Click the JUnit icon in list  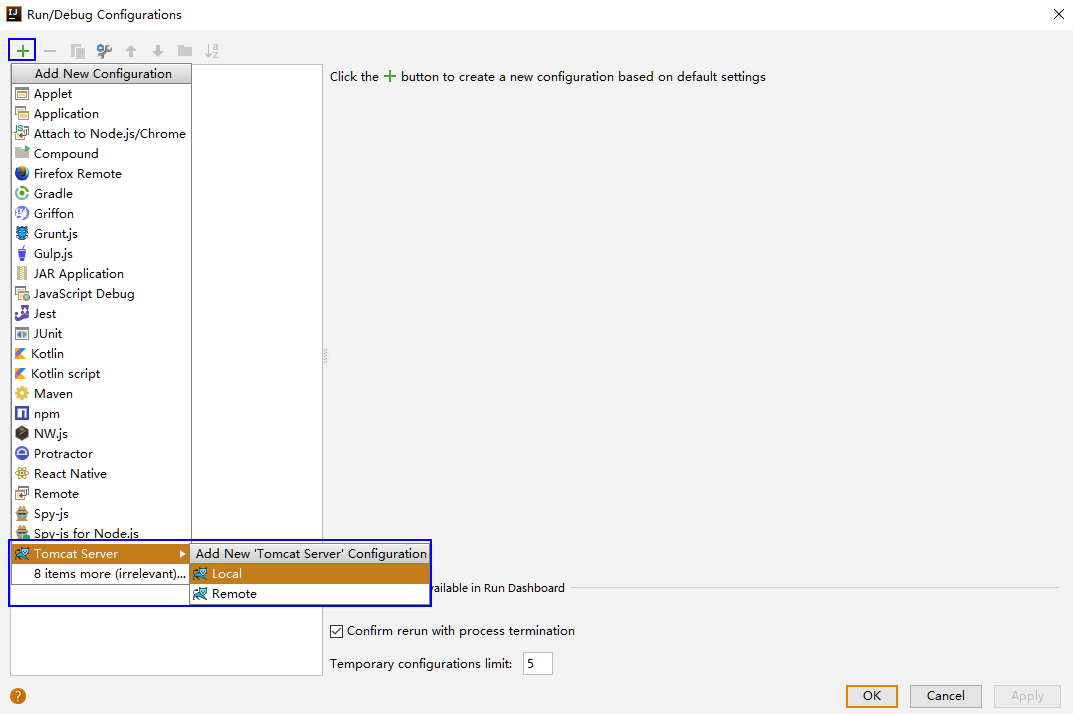click(22, 333)
